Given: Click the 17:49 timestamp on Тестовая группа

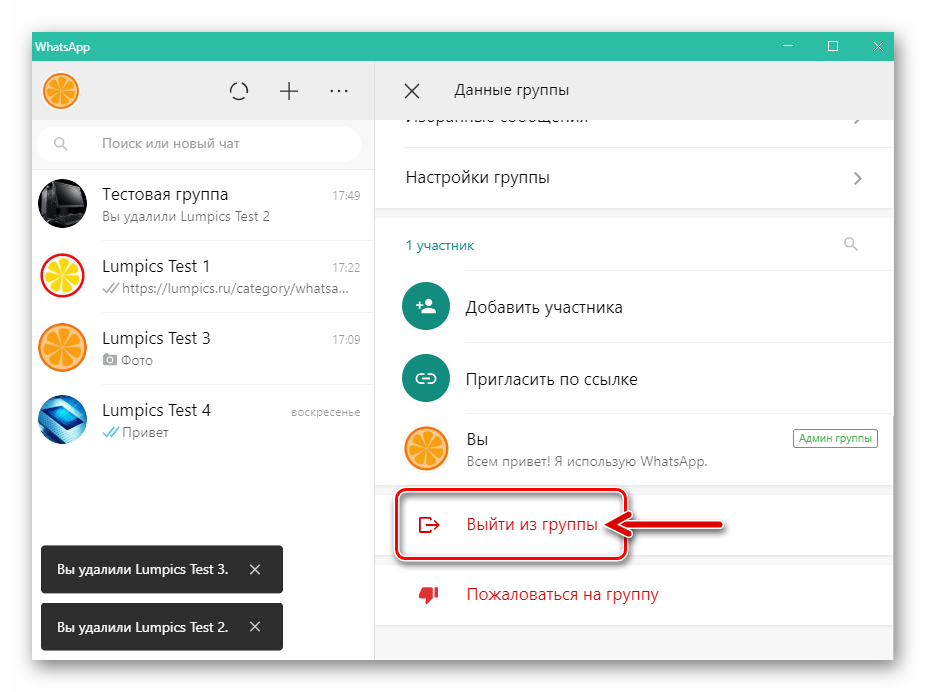Looking at the screenshot, I should pos(346,195).
